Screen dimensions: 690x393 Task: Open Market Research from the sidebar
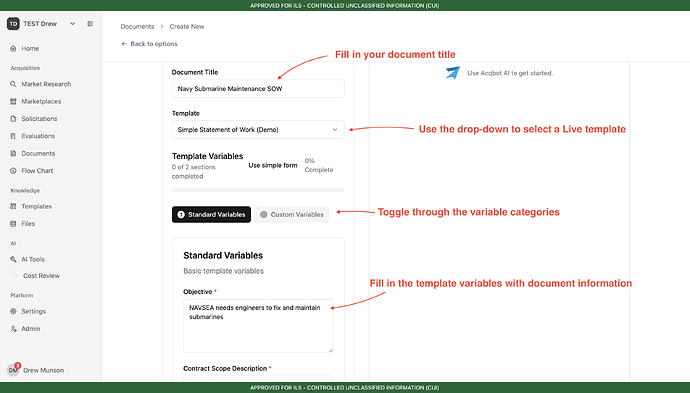(46, 84)
